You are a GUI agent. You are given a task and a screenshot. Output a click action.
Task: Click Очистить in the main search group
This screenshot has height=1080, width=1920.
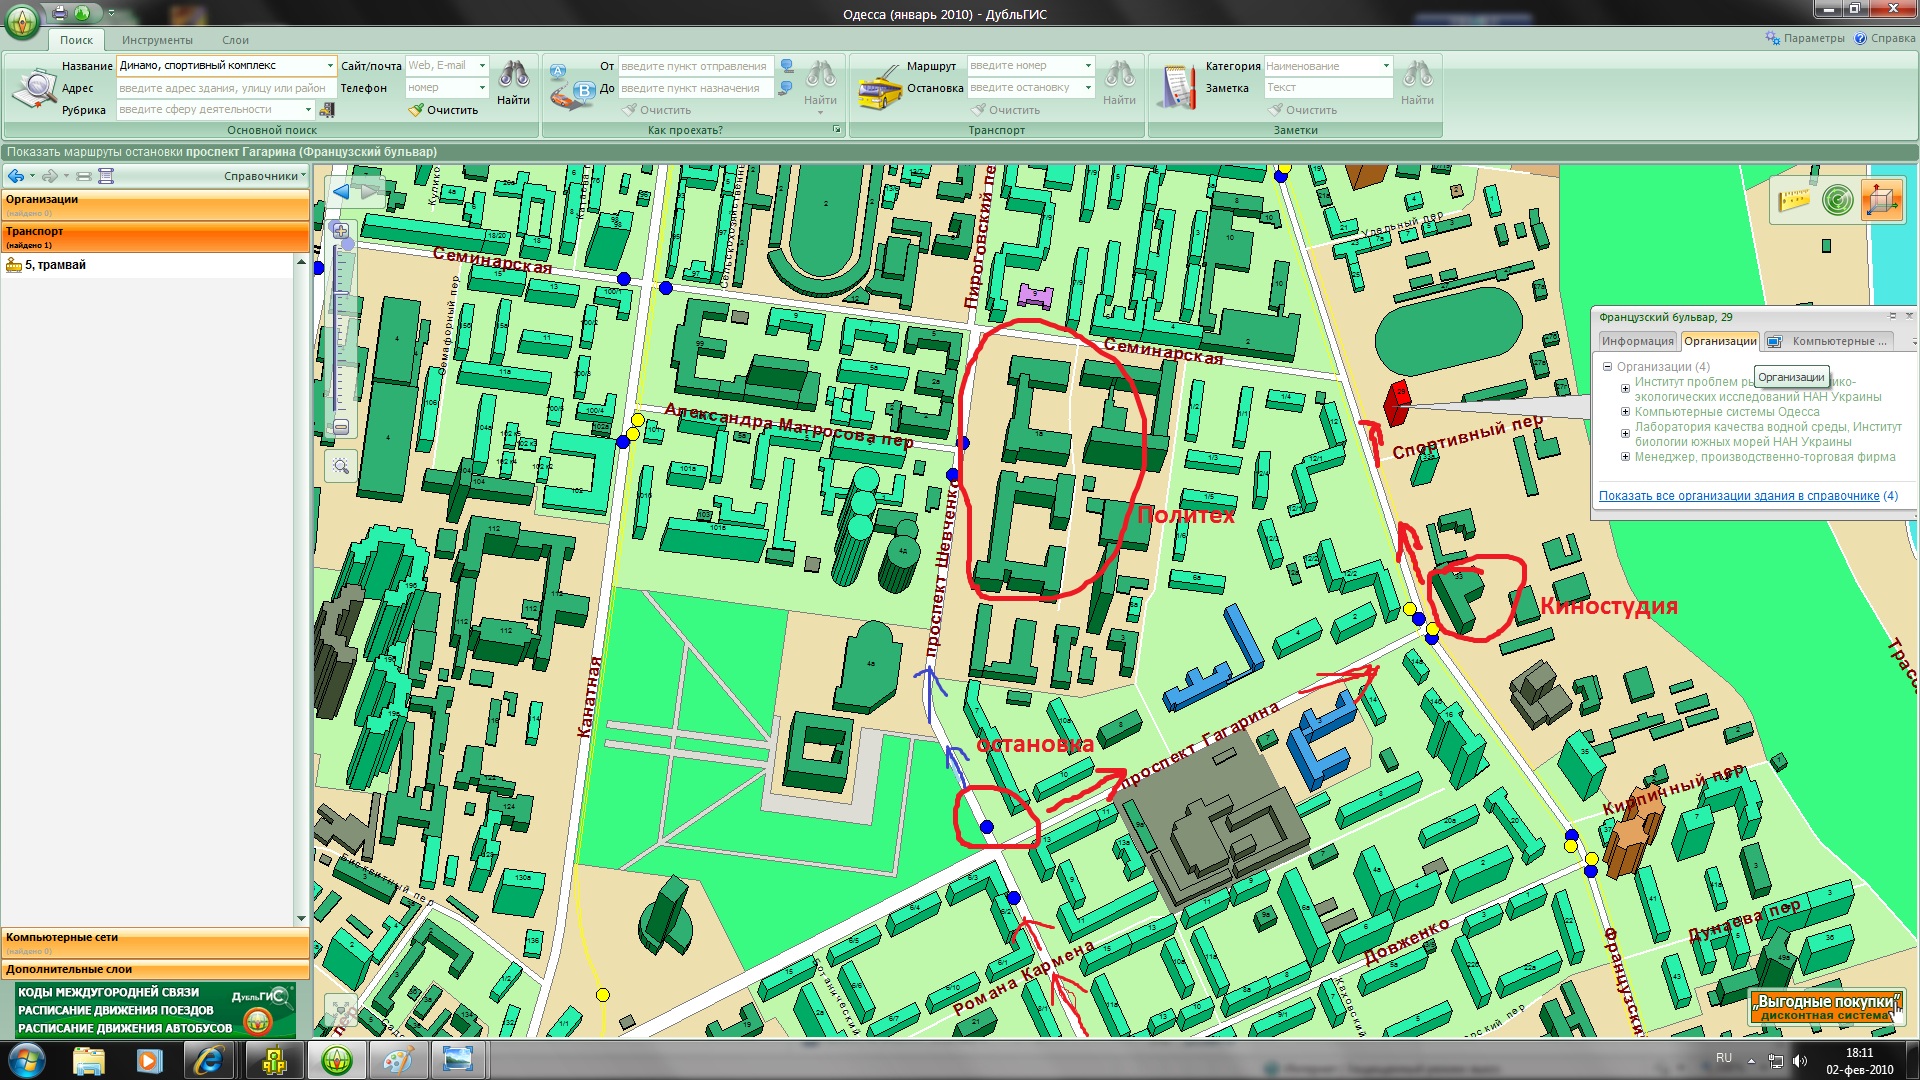tap(444, 110)
